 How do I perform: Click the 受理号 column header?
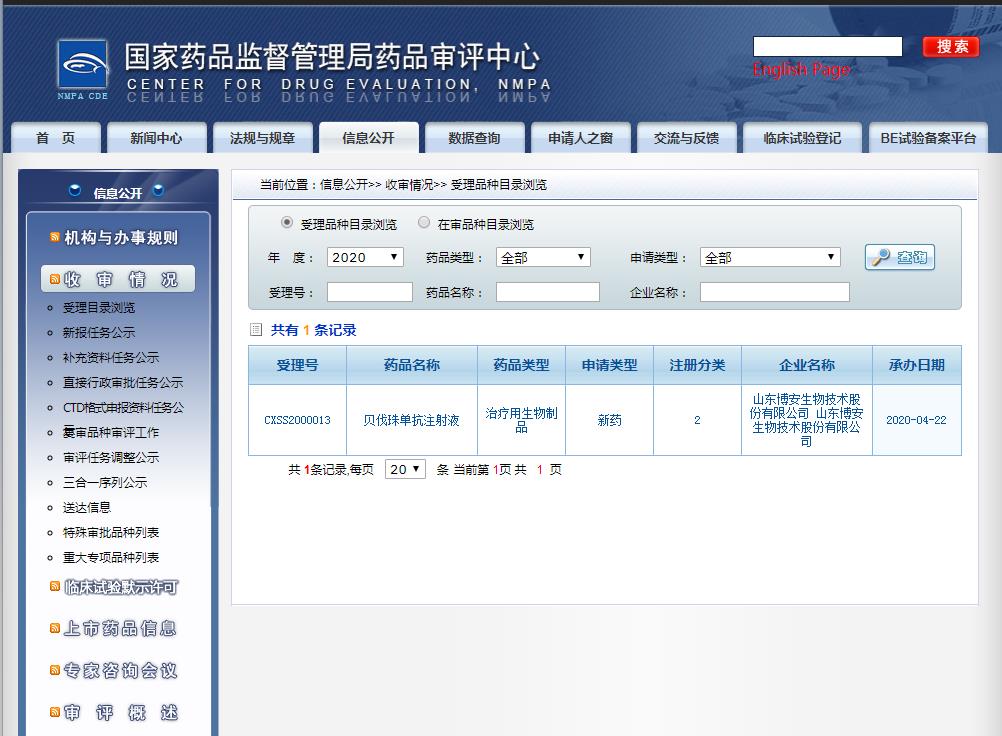[x=297, y=365]
